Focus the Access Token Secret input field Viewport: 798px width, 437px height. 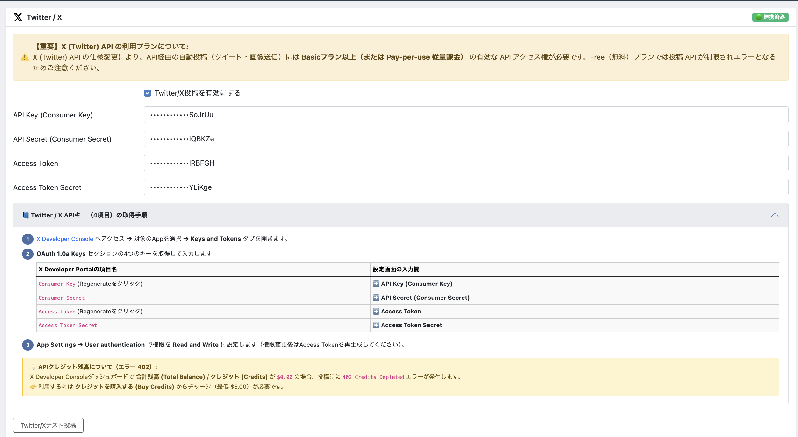[x=466, y=187]
